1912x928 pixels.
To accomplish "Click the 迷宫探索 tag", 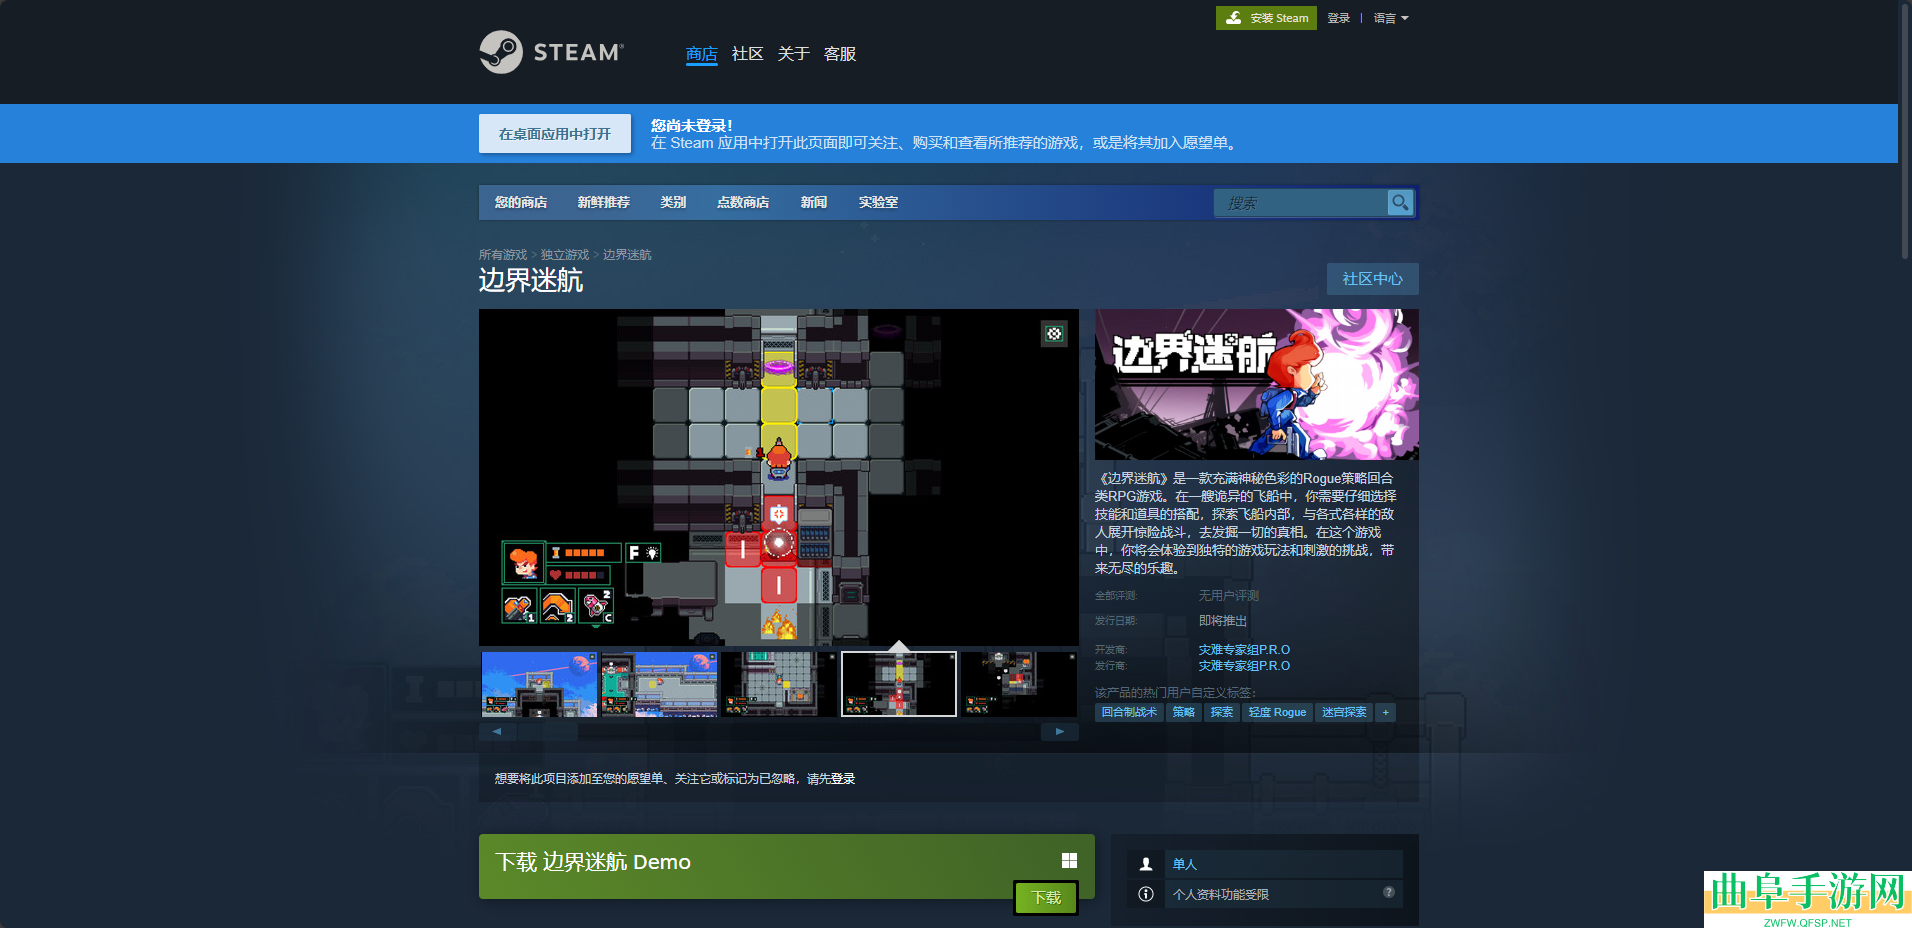I will (x=1344, y=712).
